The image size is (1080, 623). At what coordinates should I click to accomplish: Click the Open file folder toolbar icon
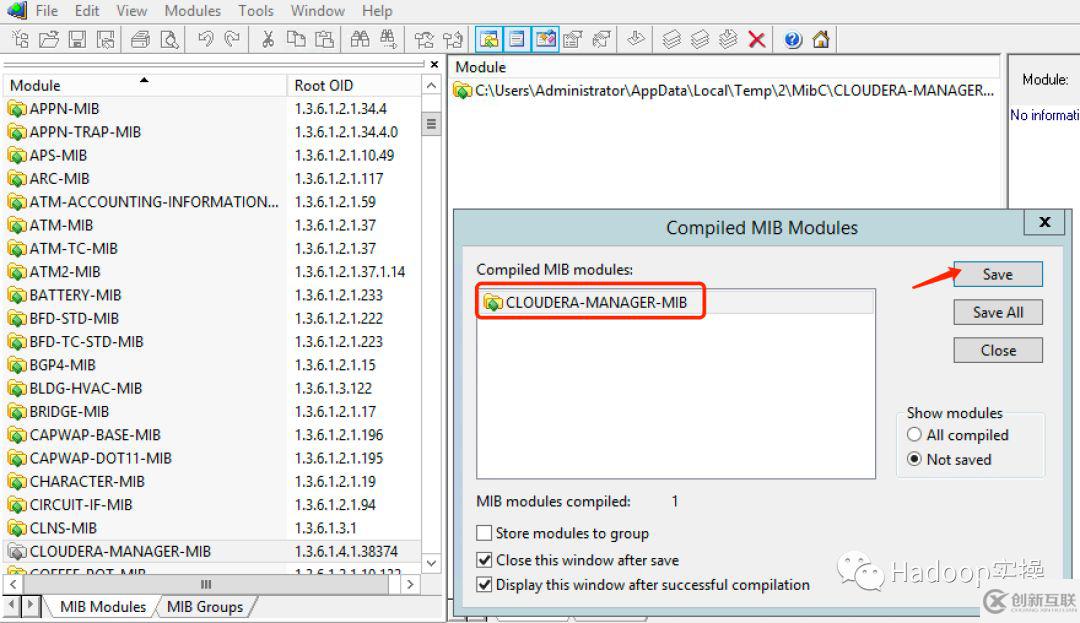(48, 40)
